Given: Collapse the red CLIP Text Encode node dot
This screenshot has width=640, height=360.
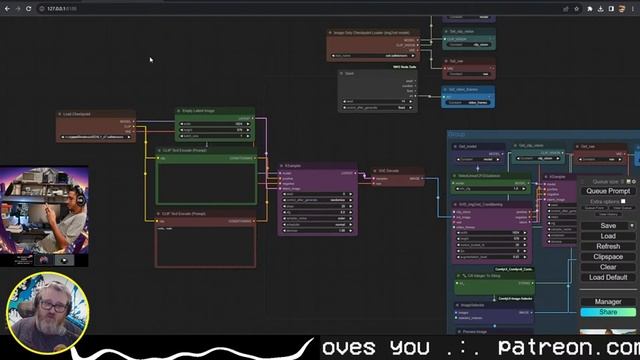Looking at the screenshot, I should click(x=159, y=213).
